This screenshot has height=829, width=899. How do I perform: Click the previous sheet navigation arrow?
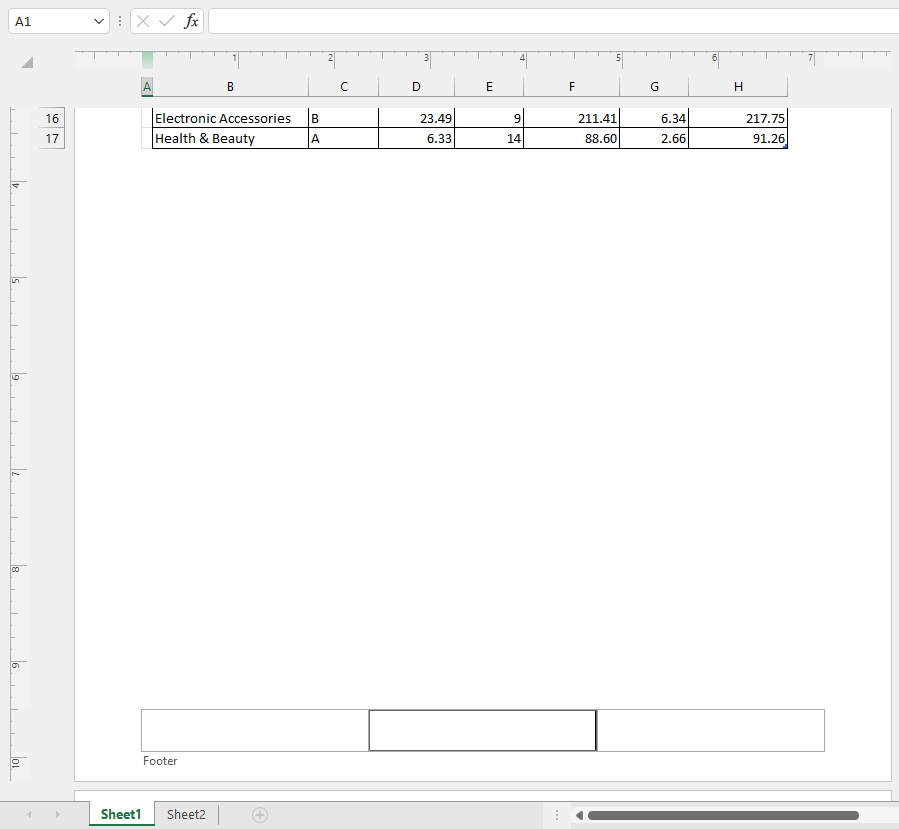28,814
